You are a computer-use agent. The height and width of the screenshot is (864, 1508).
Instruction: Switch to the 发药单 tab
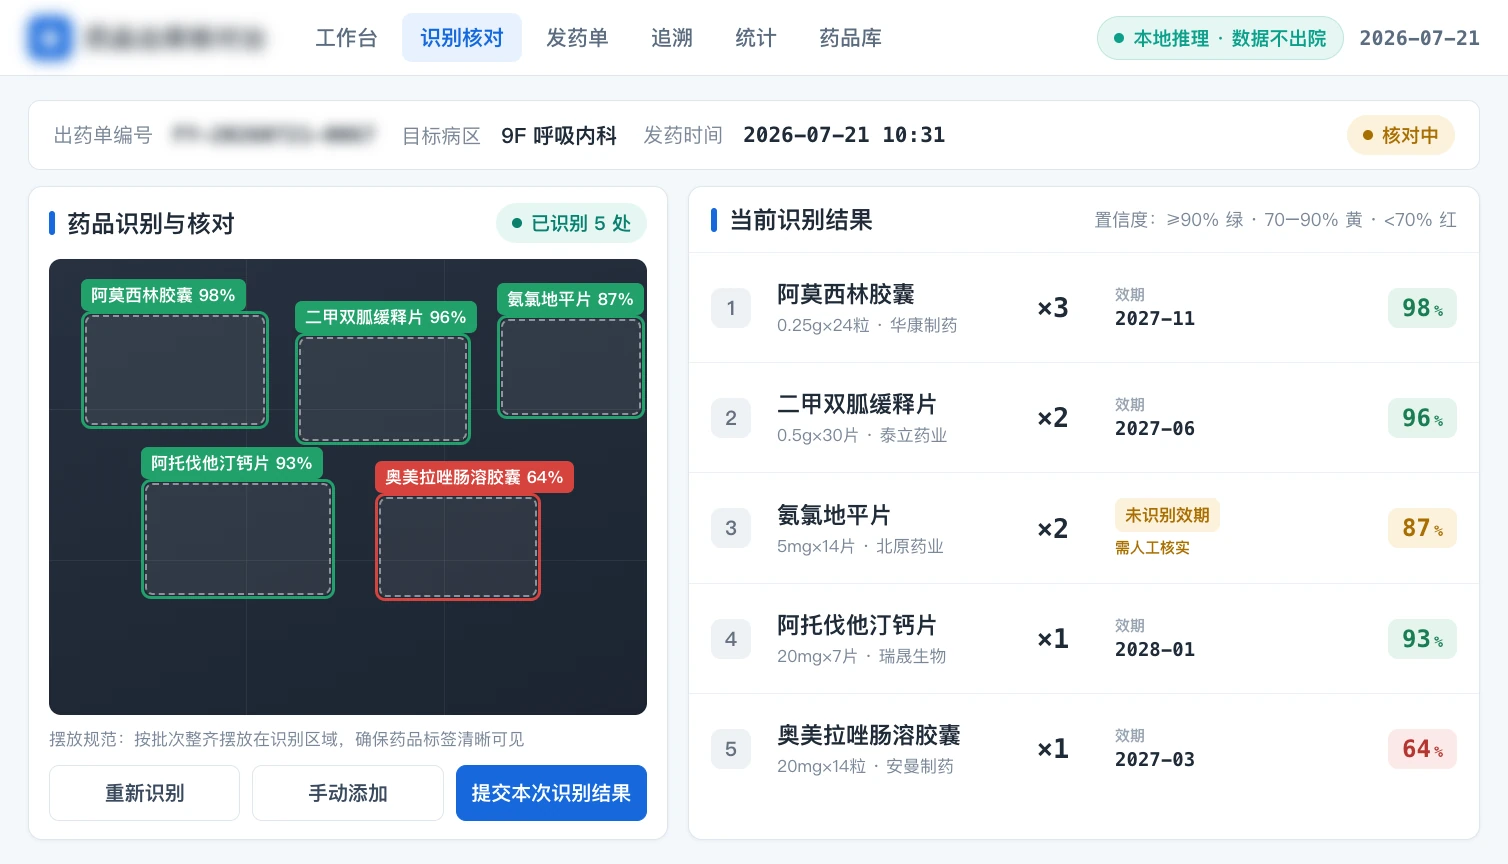pyautogui.click(x=577, y=38)
